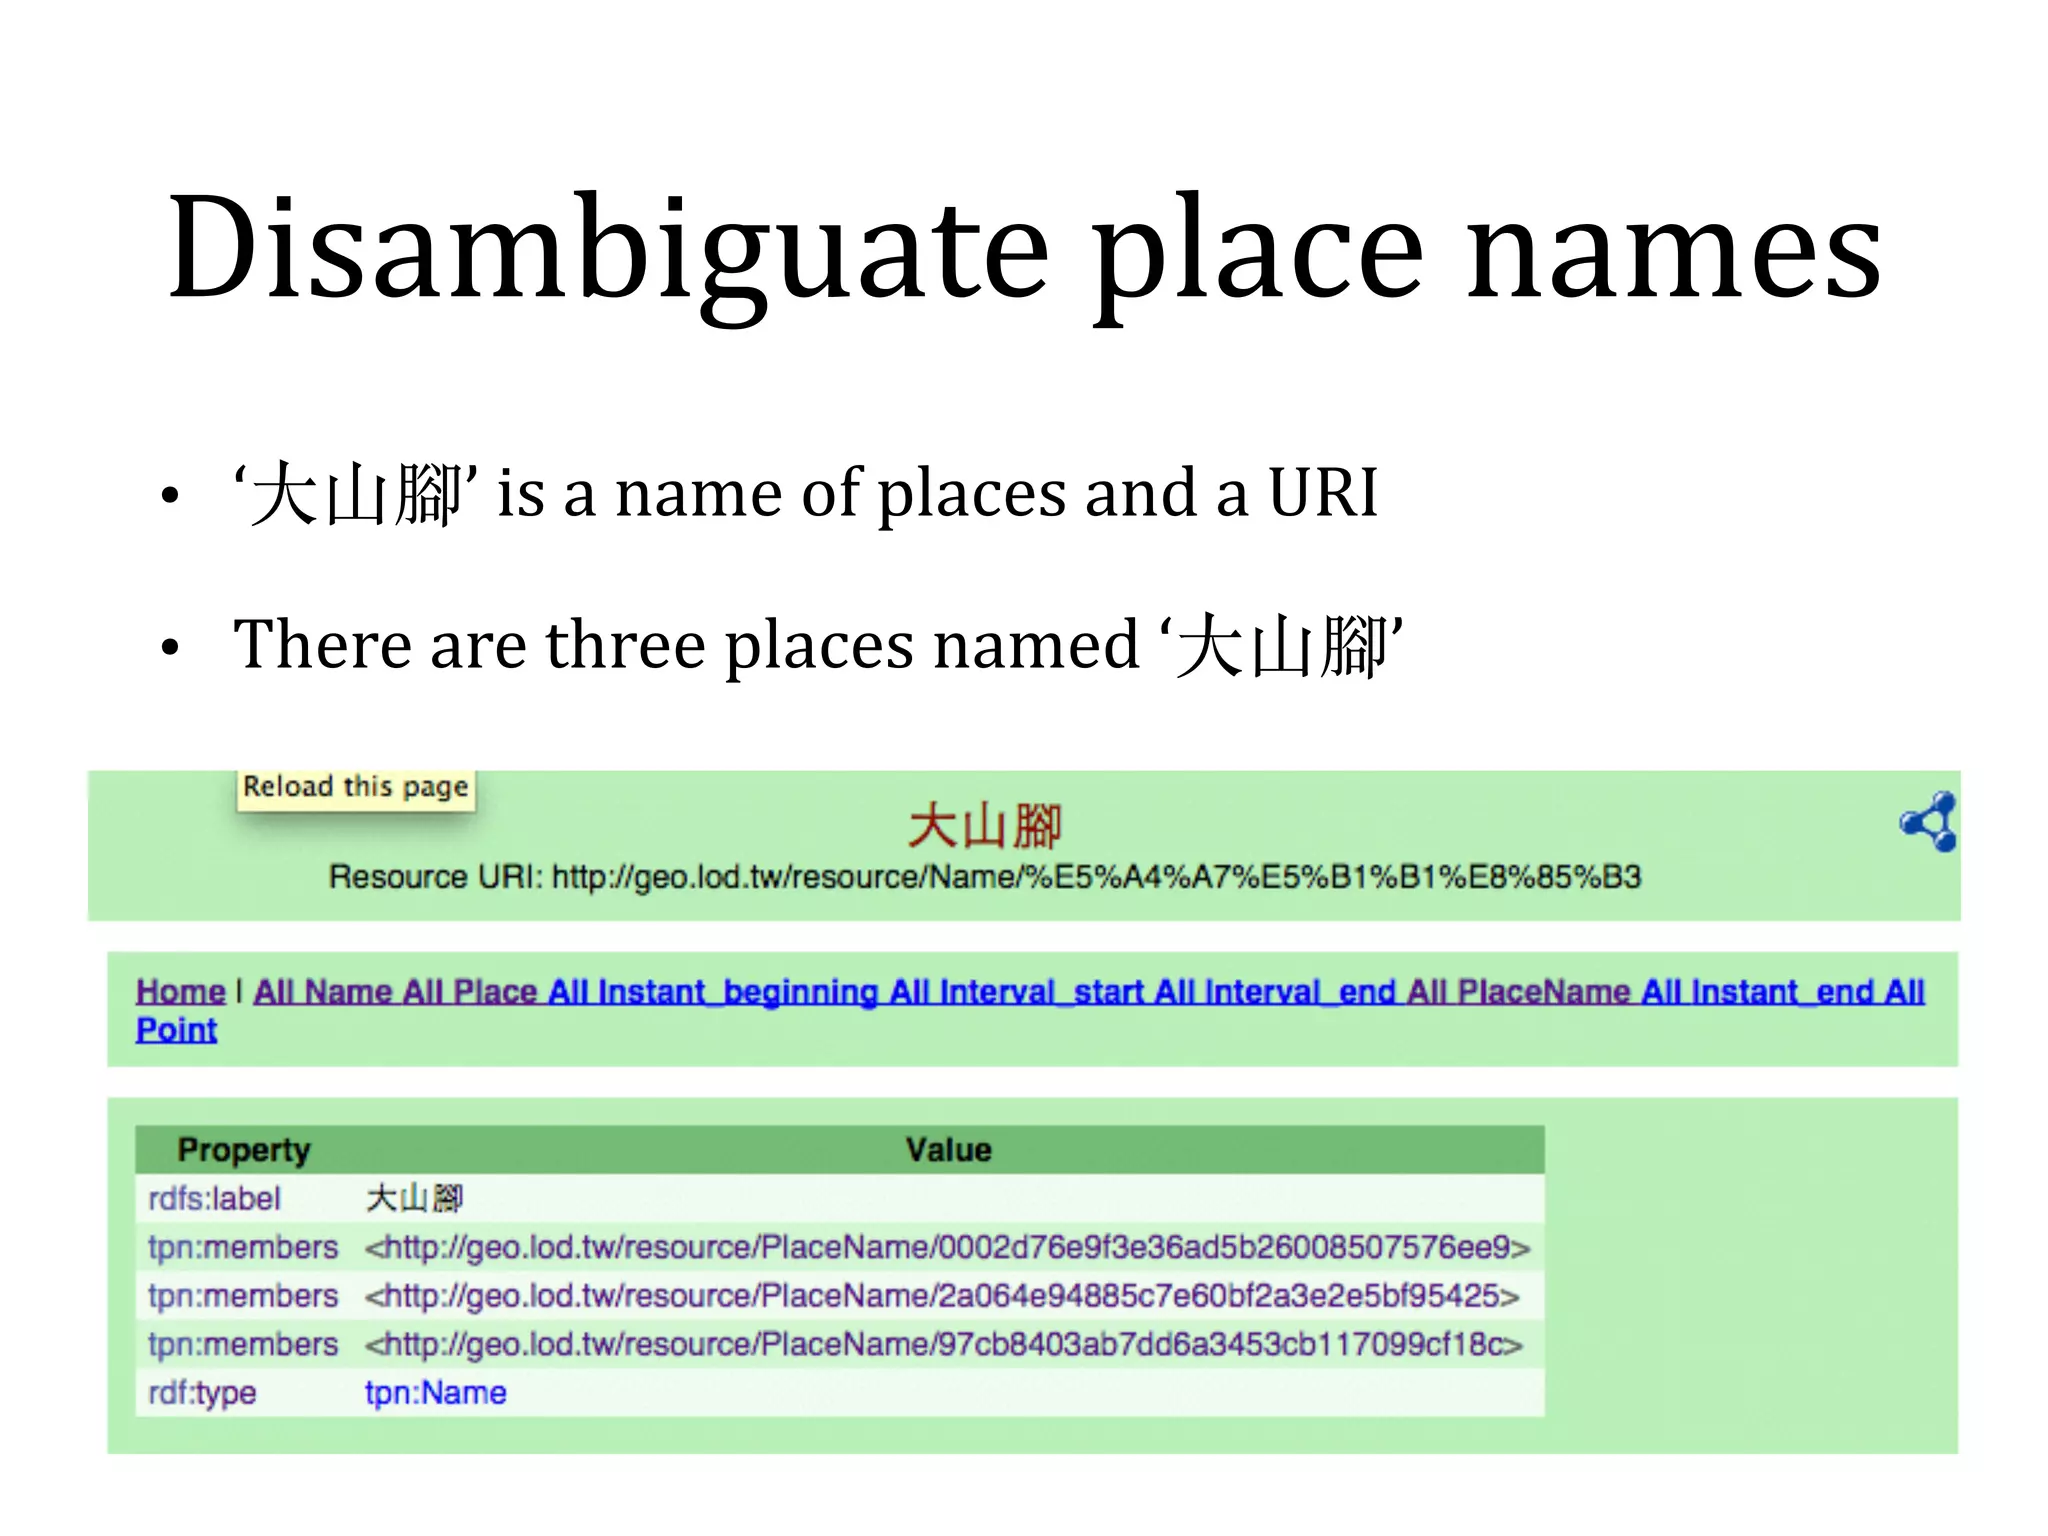Click the tpn:Name type value link

click(x=436, y=1392)
